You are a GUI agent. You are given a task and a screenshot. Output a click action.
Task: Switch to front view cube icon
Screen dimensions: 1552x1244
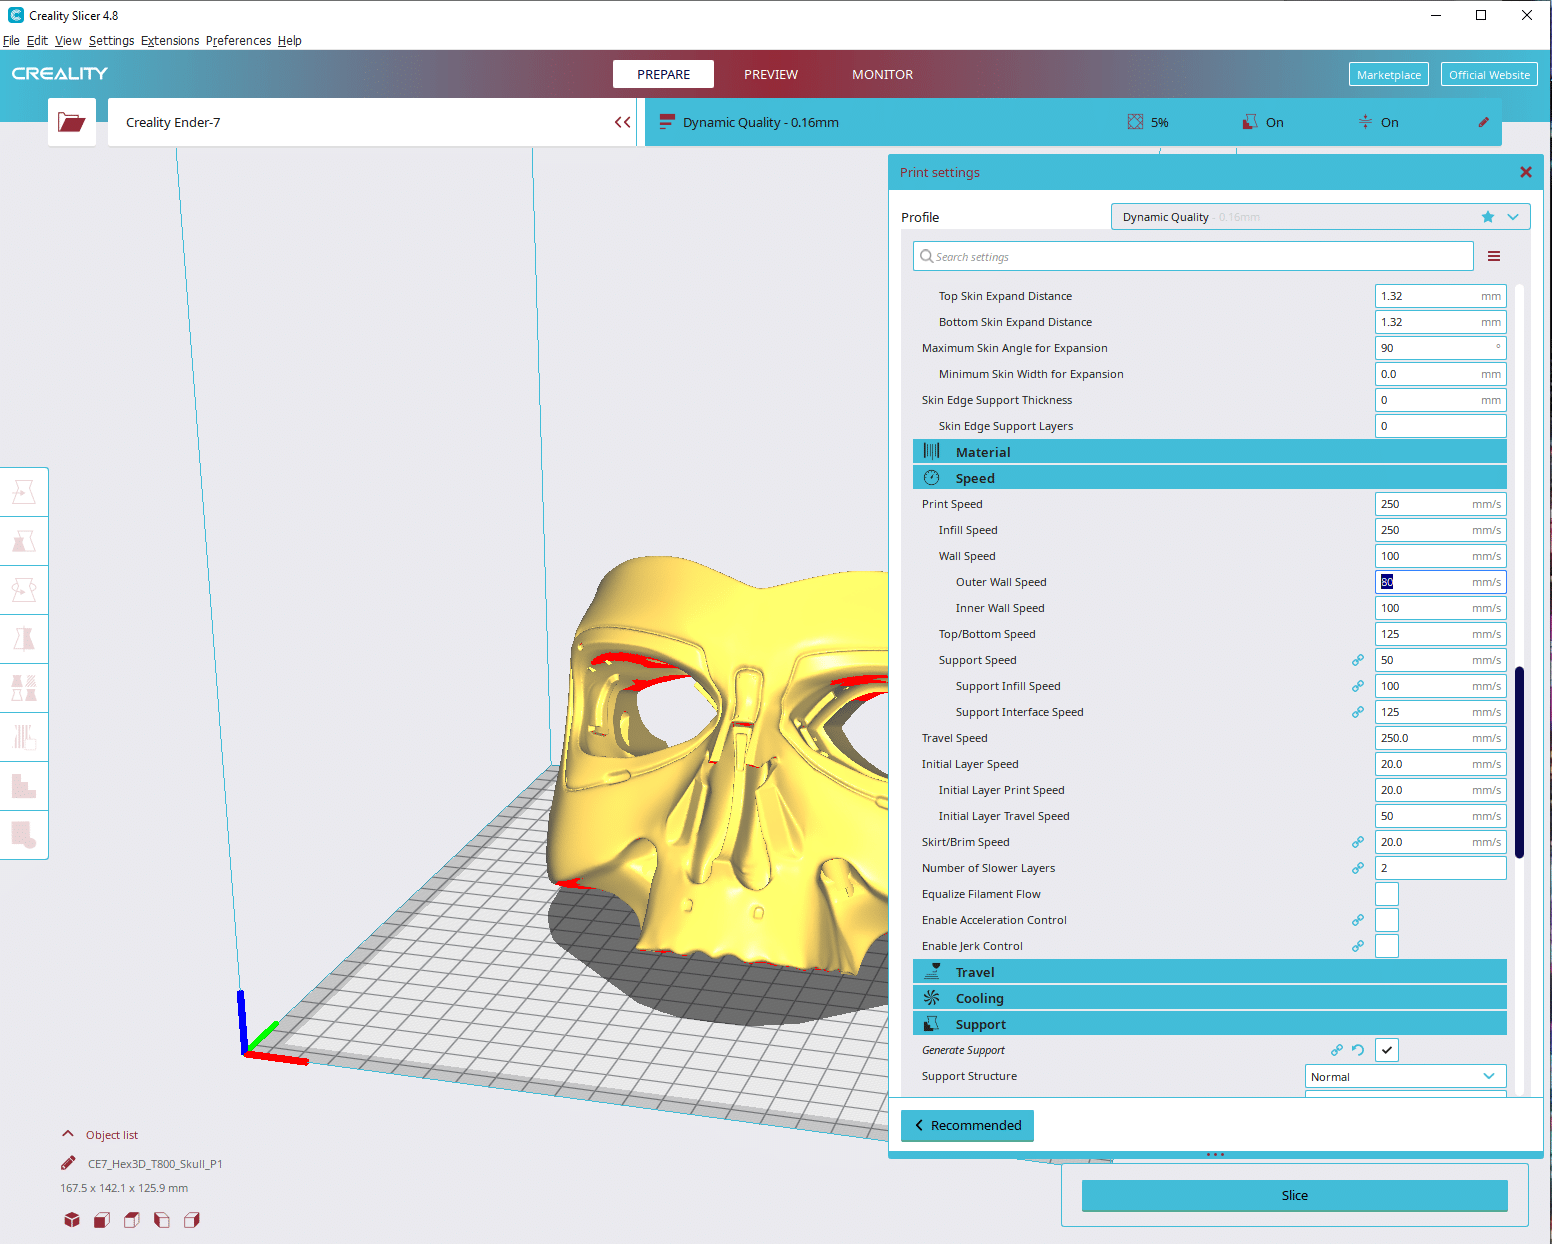coord(102,1220)
